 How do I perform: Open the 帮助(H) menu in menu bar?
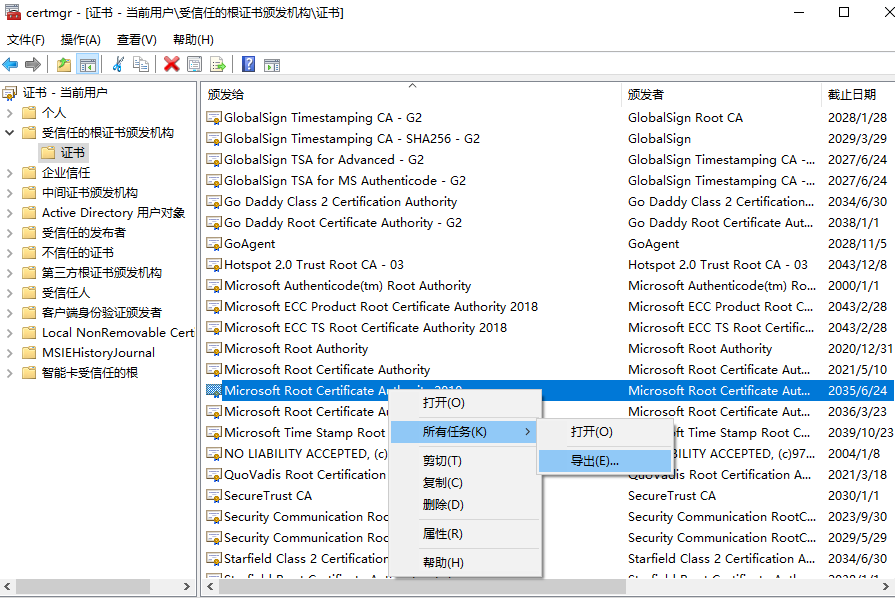193,40
